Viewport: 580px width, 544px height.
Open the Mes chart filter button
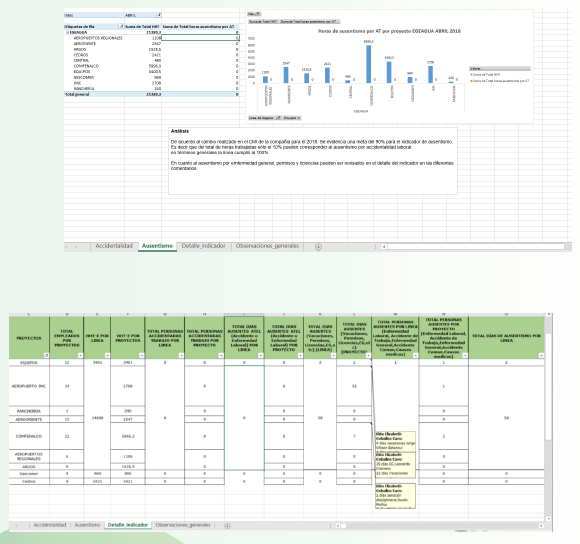254,14
